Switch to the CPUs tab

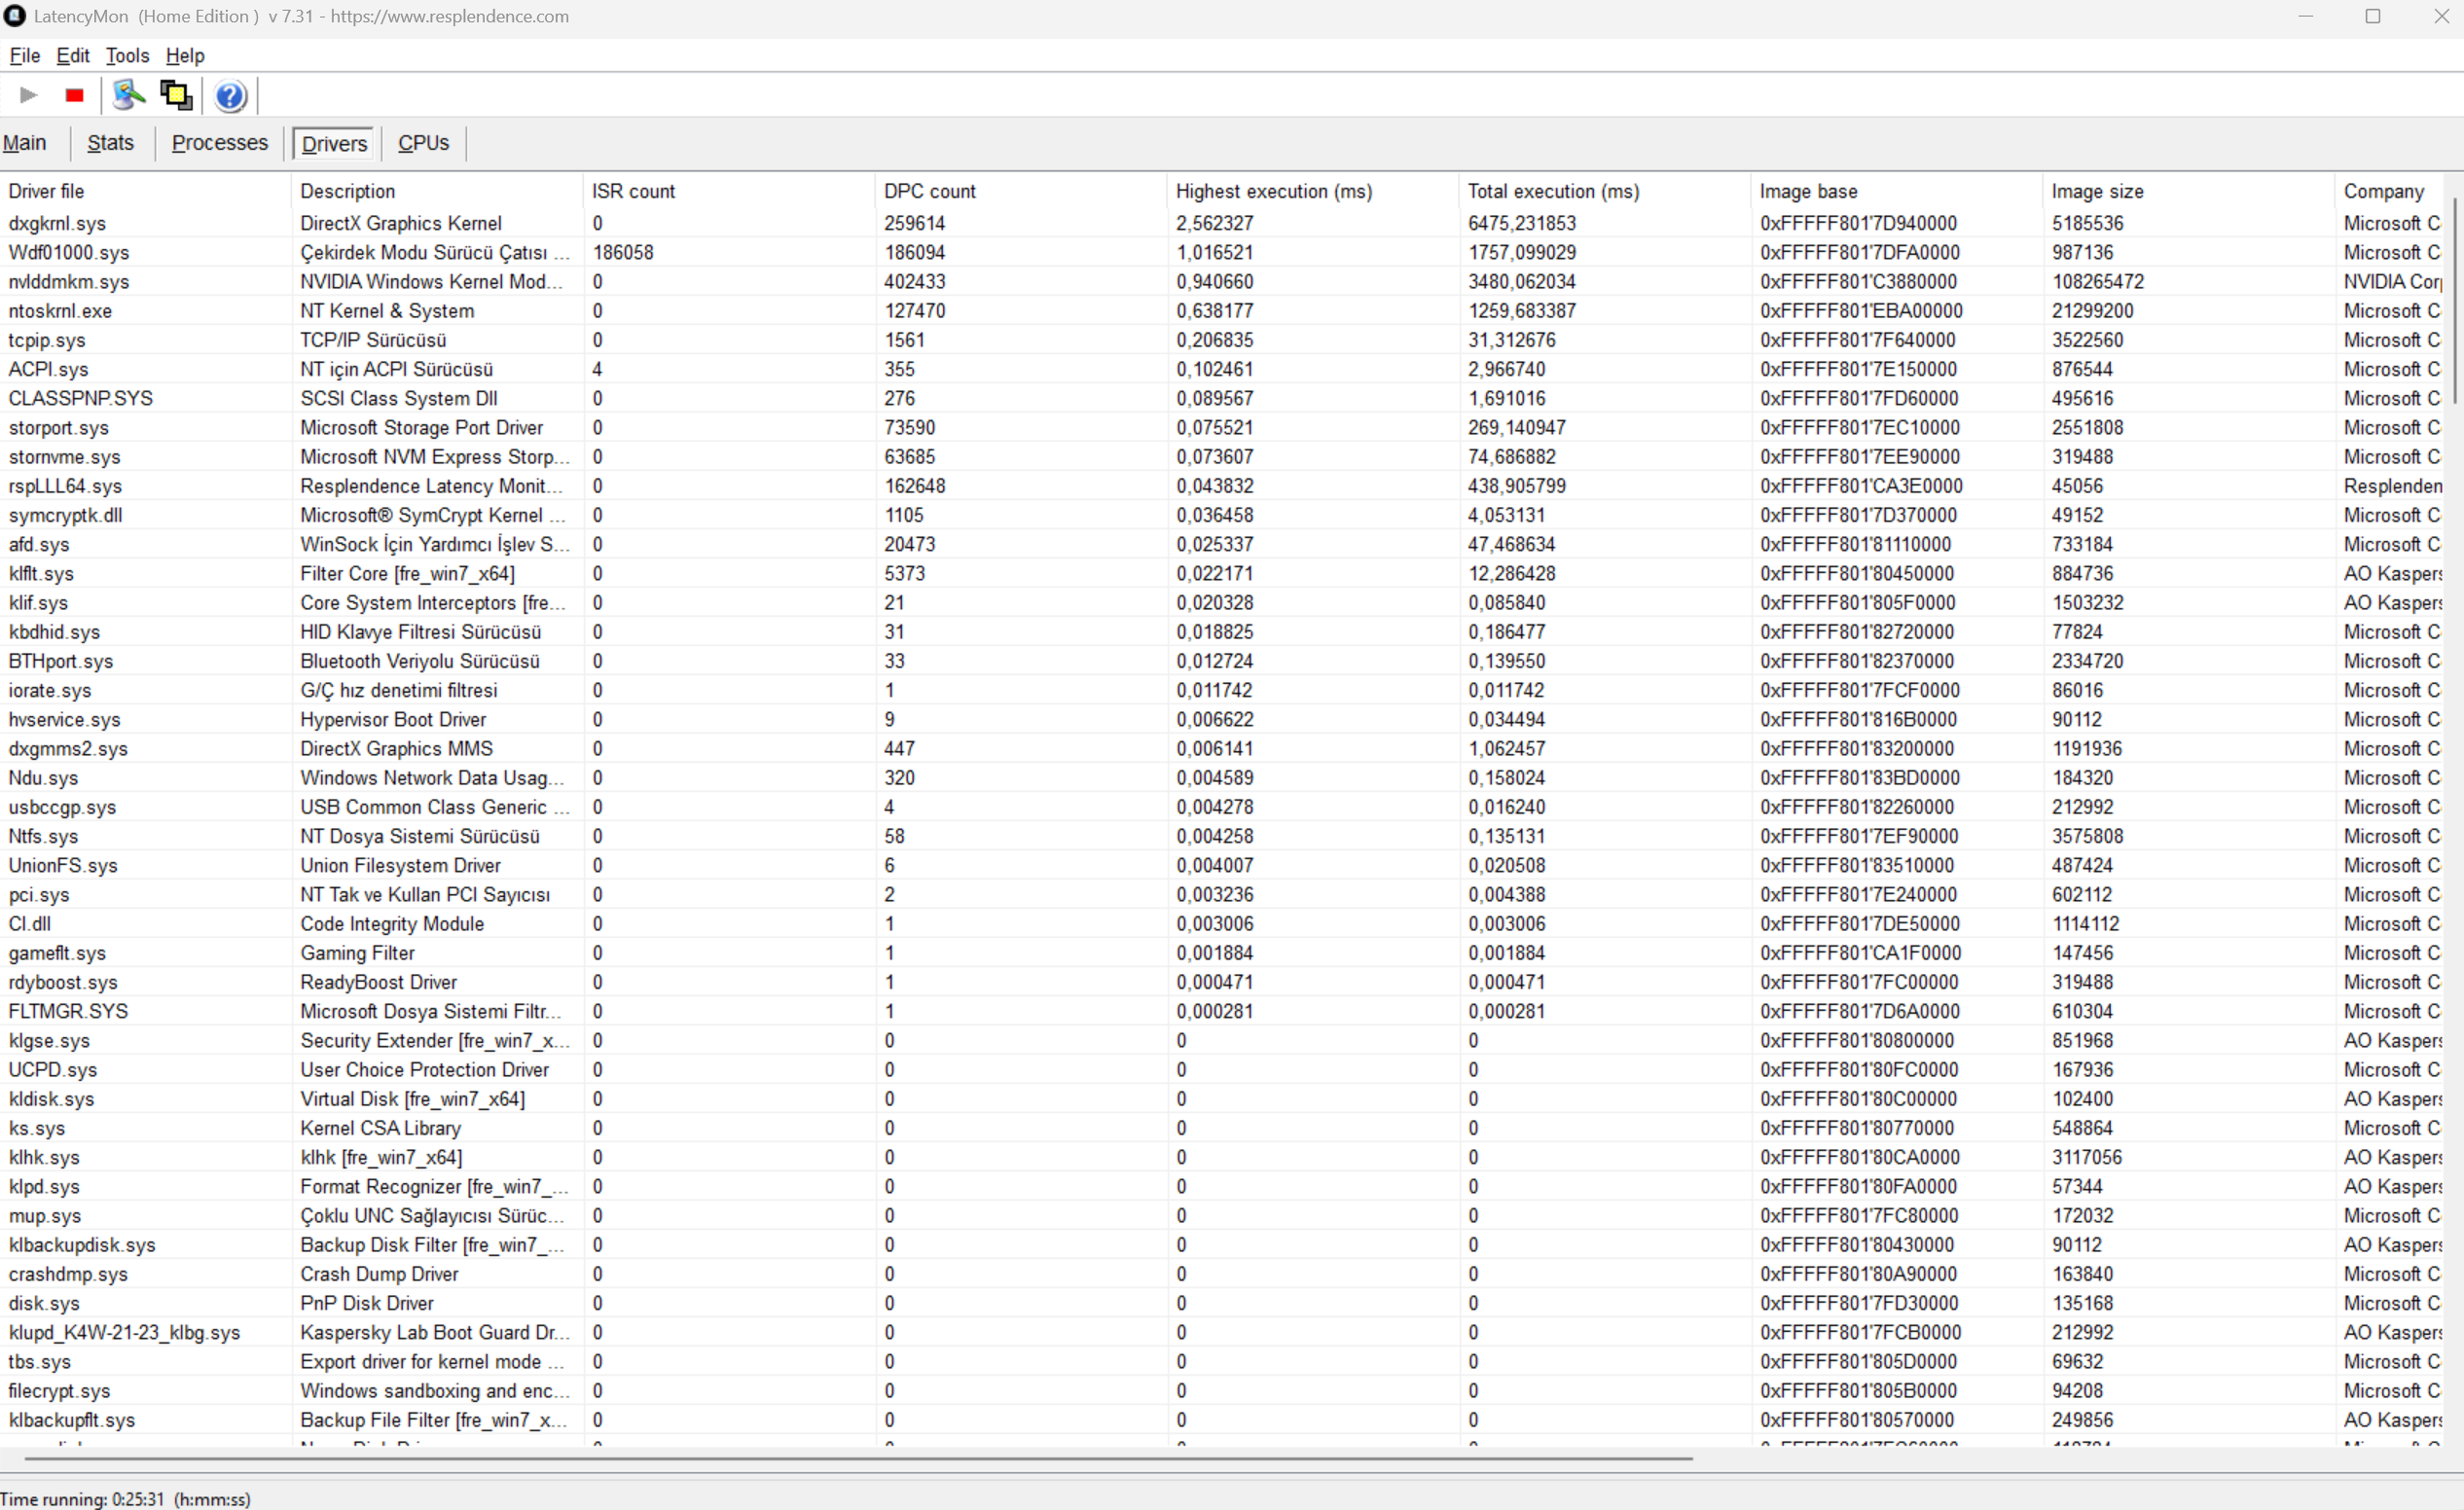point(423,143)
